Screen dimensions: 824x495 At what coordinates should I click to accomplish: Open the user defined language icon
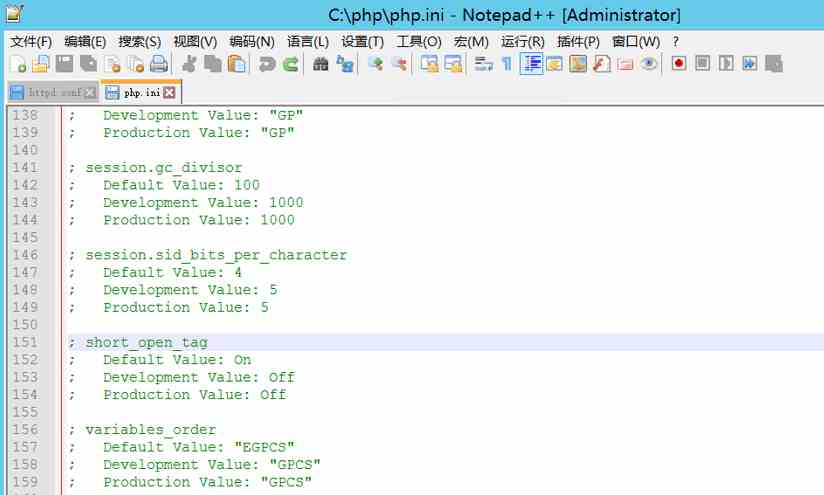tap(554, 64)
